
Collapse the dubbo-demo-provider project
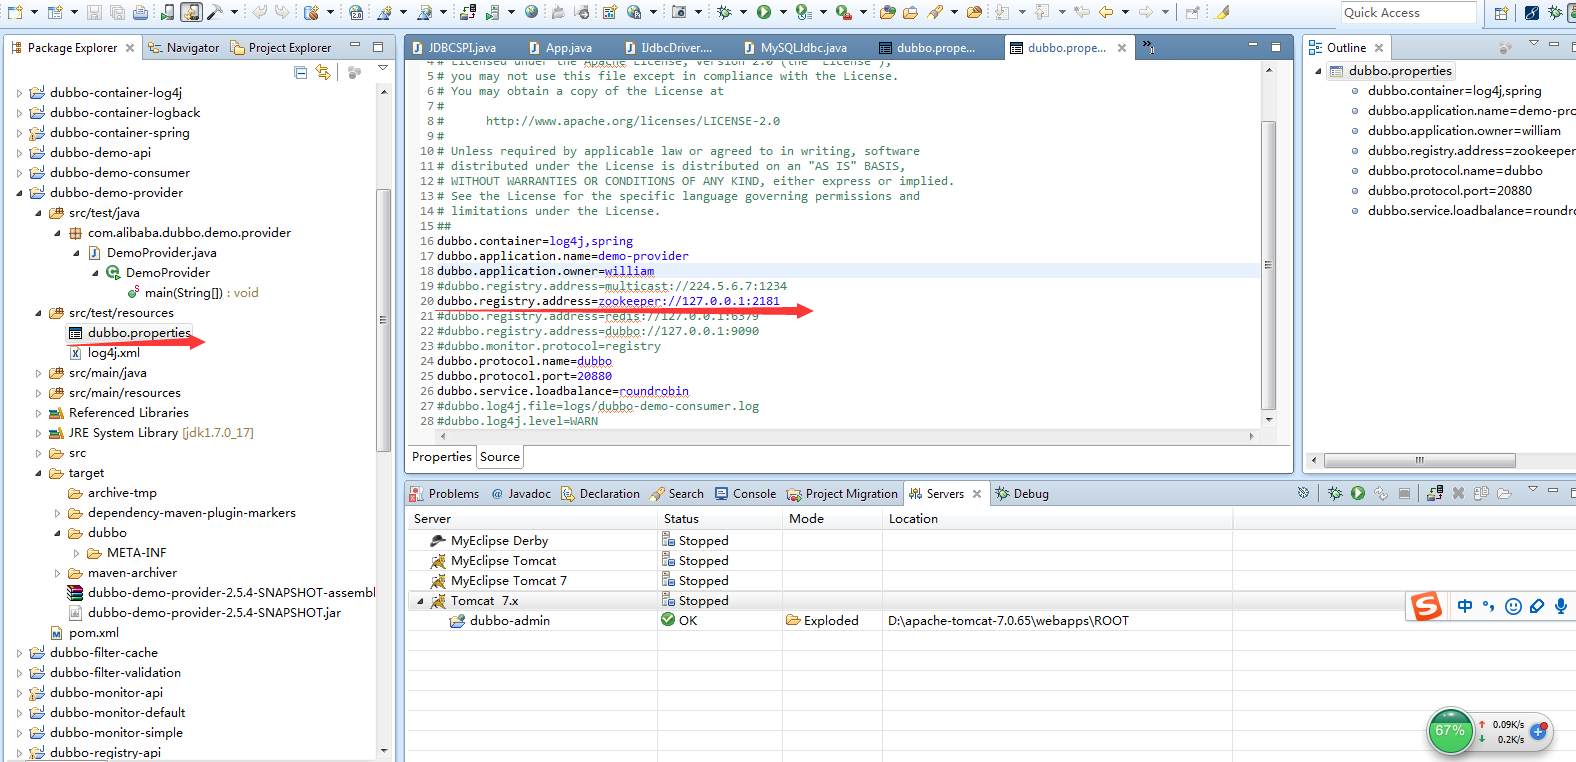click(x=19, y=193)
